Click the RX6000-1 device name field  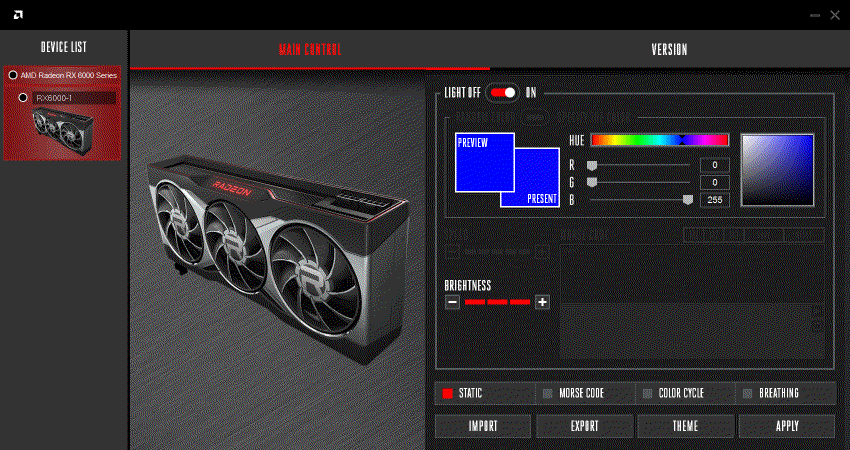74,98
